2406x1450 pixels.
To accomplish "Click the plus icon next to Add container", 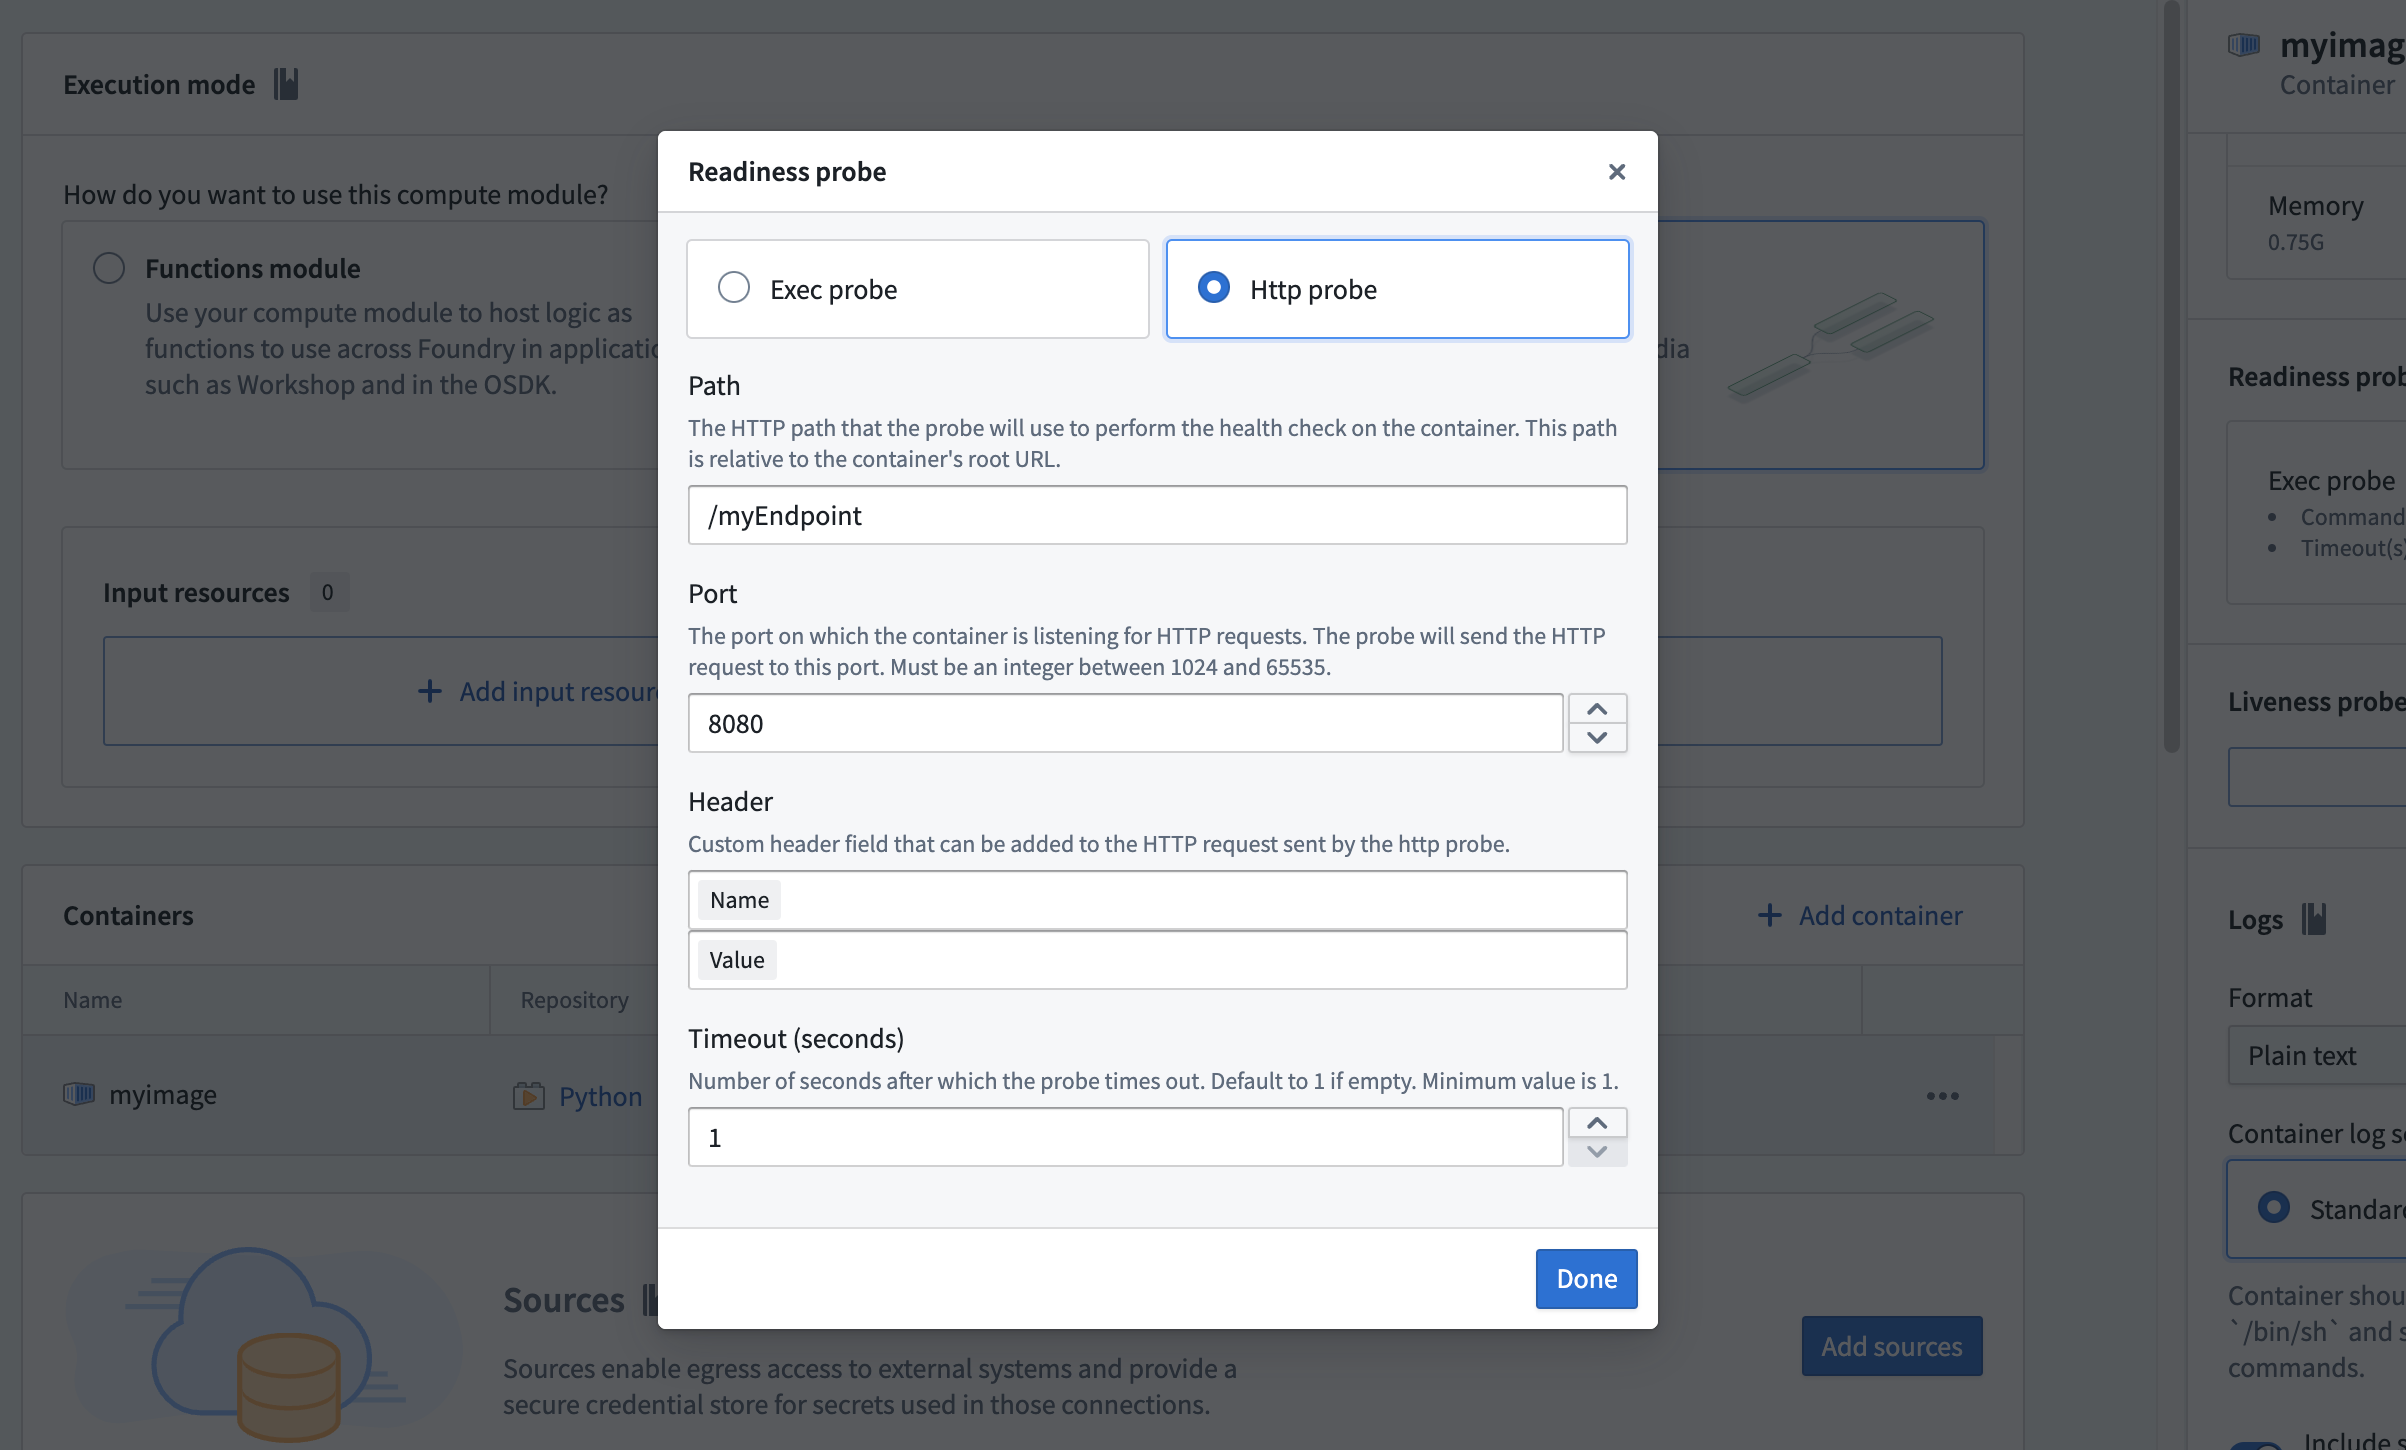I will coord(1770,915).
